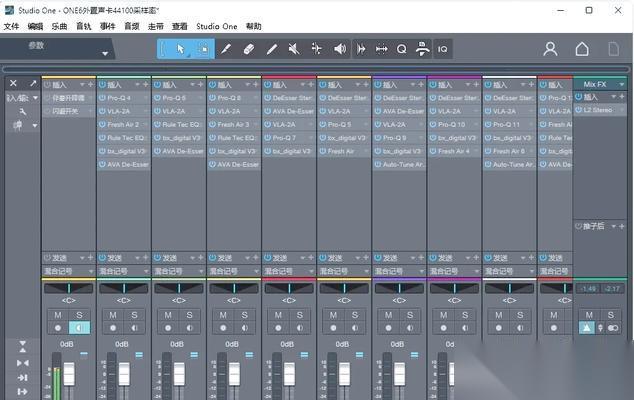
Task: Click the volume fader on the first channel
Action: pyautogui.click(x=69, y=374)
